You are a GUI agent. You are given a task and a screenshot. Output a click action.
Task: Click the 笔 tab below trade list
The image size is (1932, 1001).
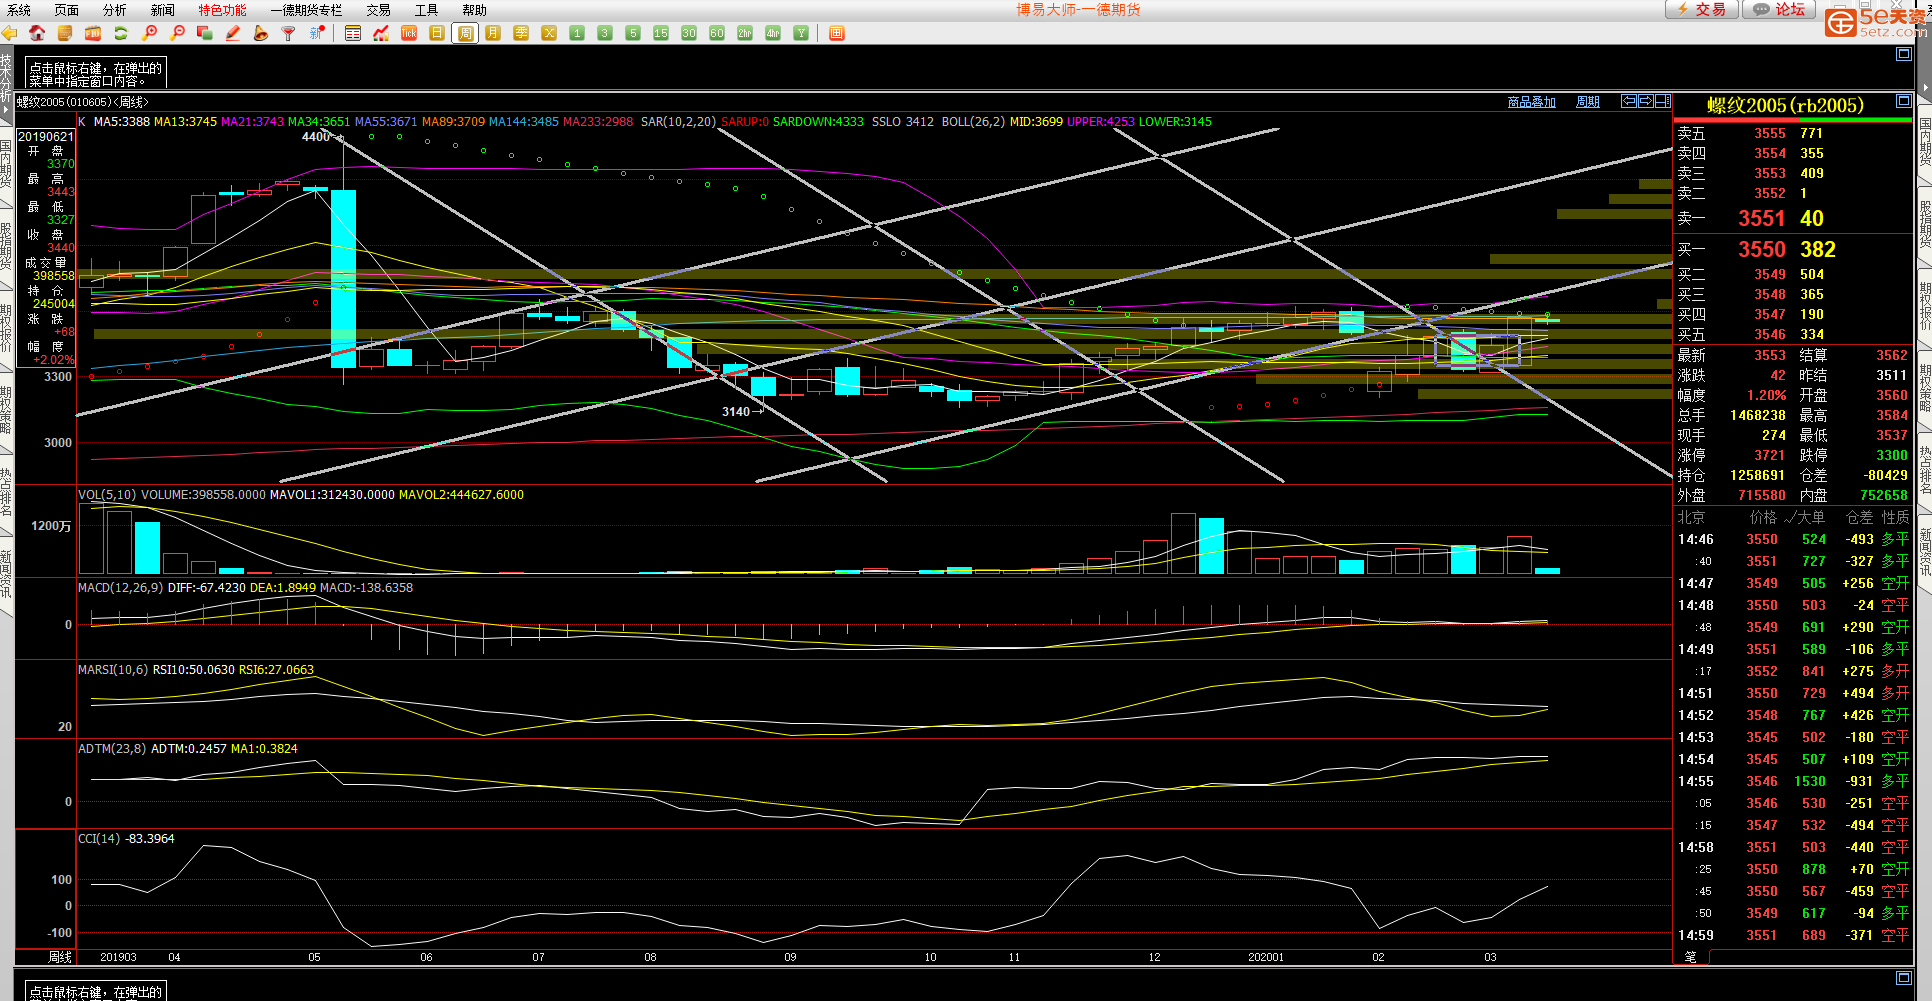point(1690,957)
